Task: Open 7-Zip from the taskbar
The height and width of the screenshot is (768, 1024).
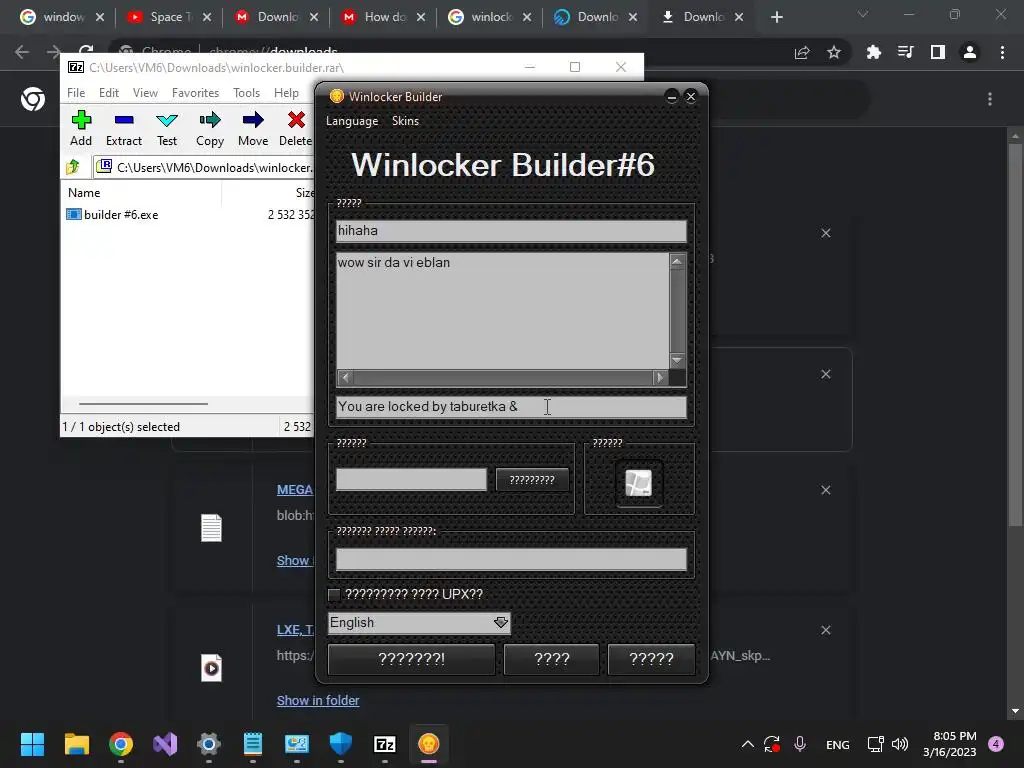Action: [x=385, y=744]
